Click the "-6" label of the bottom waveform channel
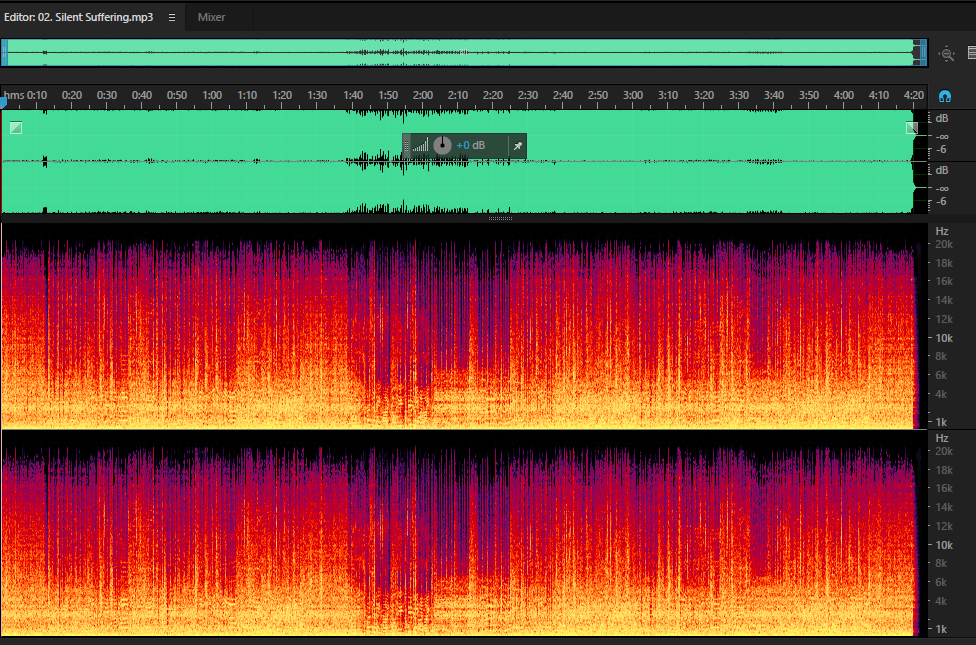 [x=941, y=201]
